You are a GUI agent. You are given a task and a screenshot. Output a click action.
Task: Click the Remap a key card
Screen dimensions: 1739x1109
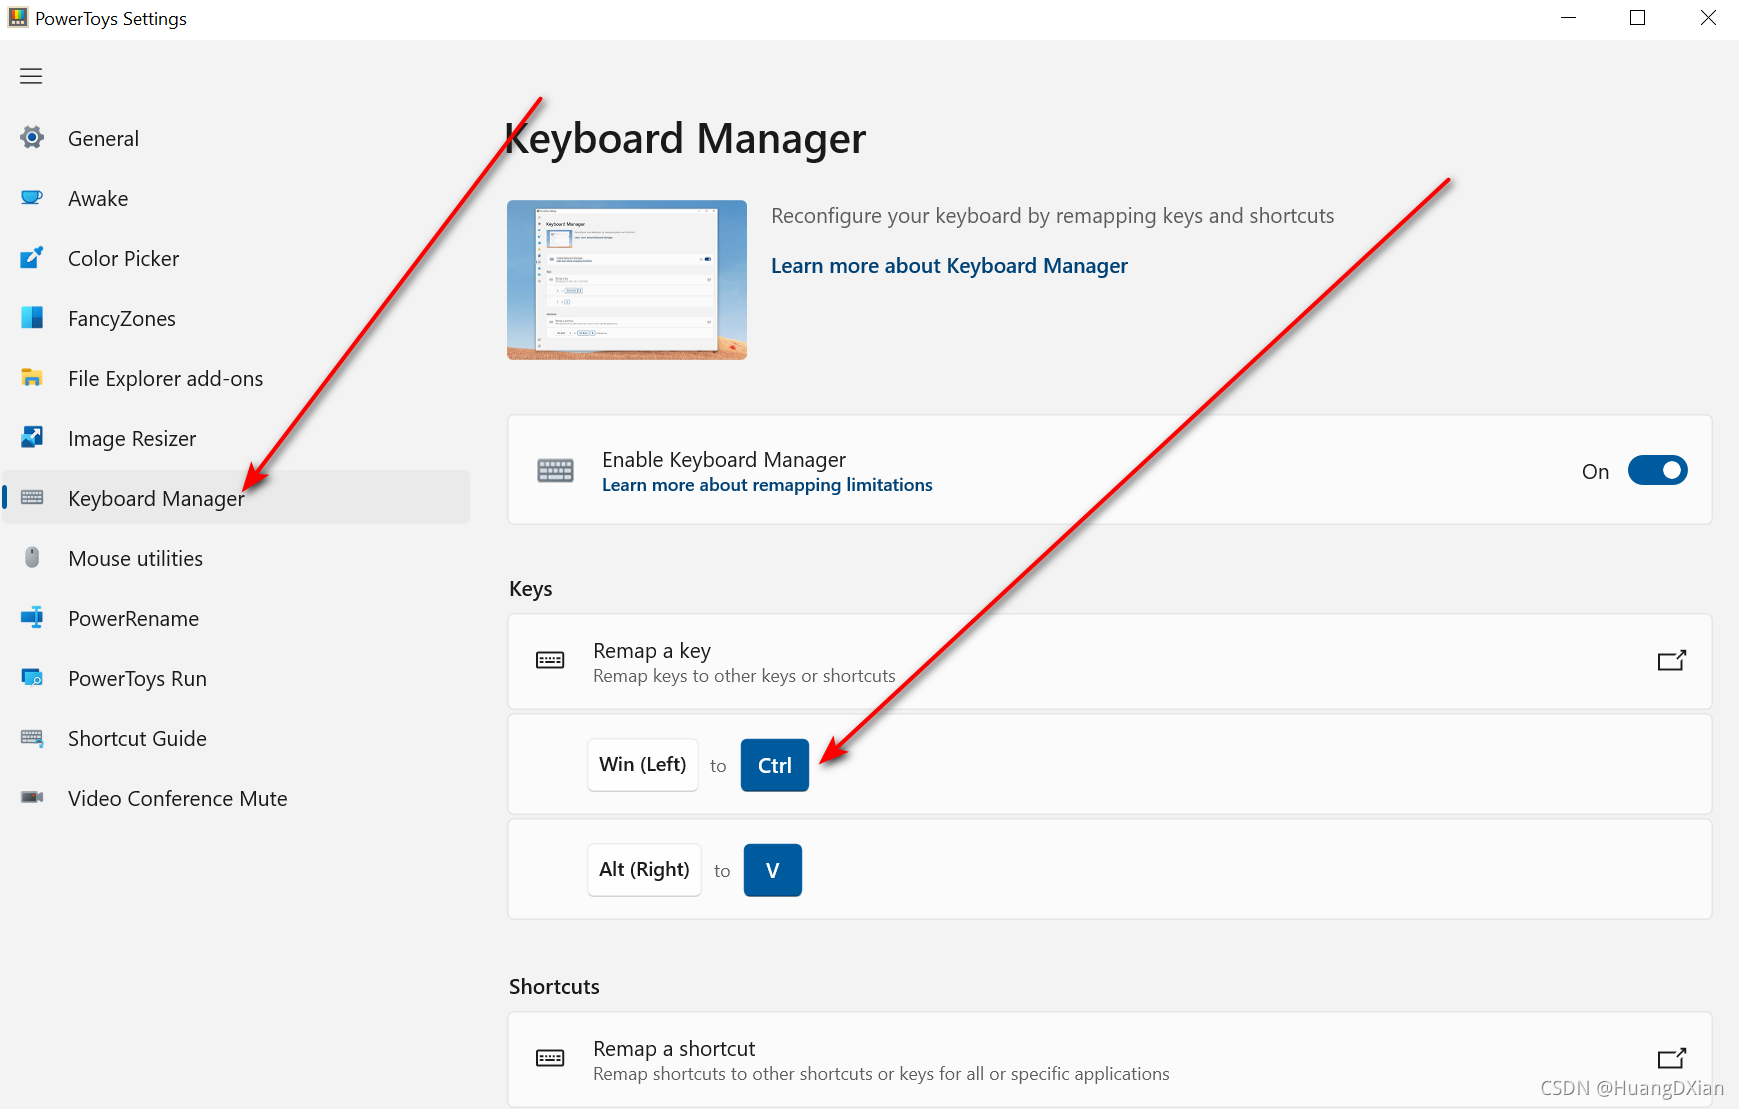[x=1110, y=662]
